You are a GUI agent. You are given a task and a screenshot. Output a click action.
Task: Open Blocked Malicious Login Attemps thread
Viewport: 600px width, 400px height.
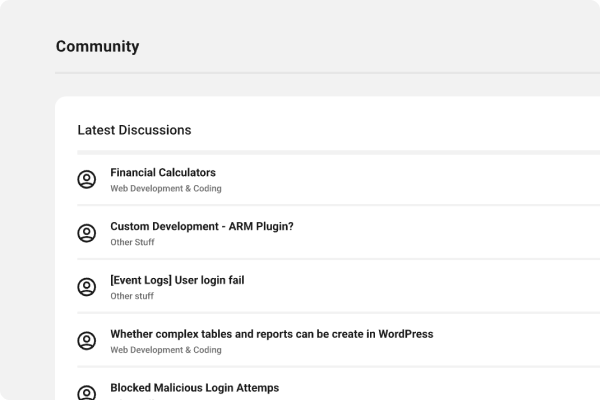tap(194, 388)
